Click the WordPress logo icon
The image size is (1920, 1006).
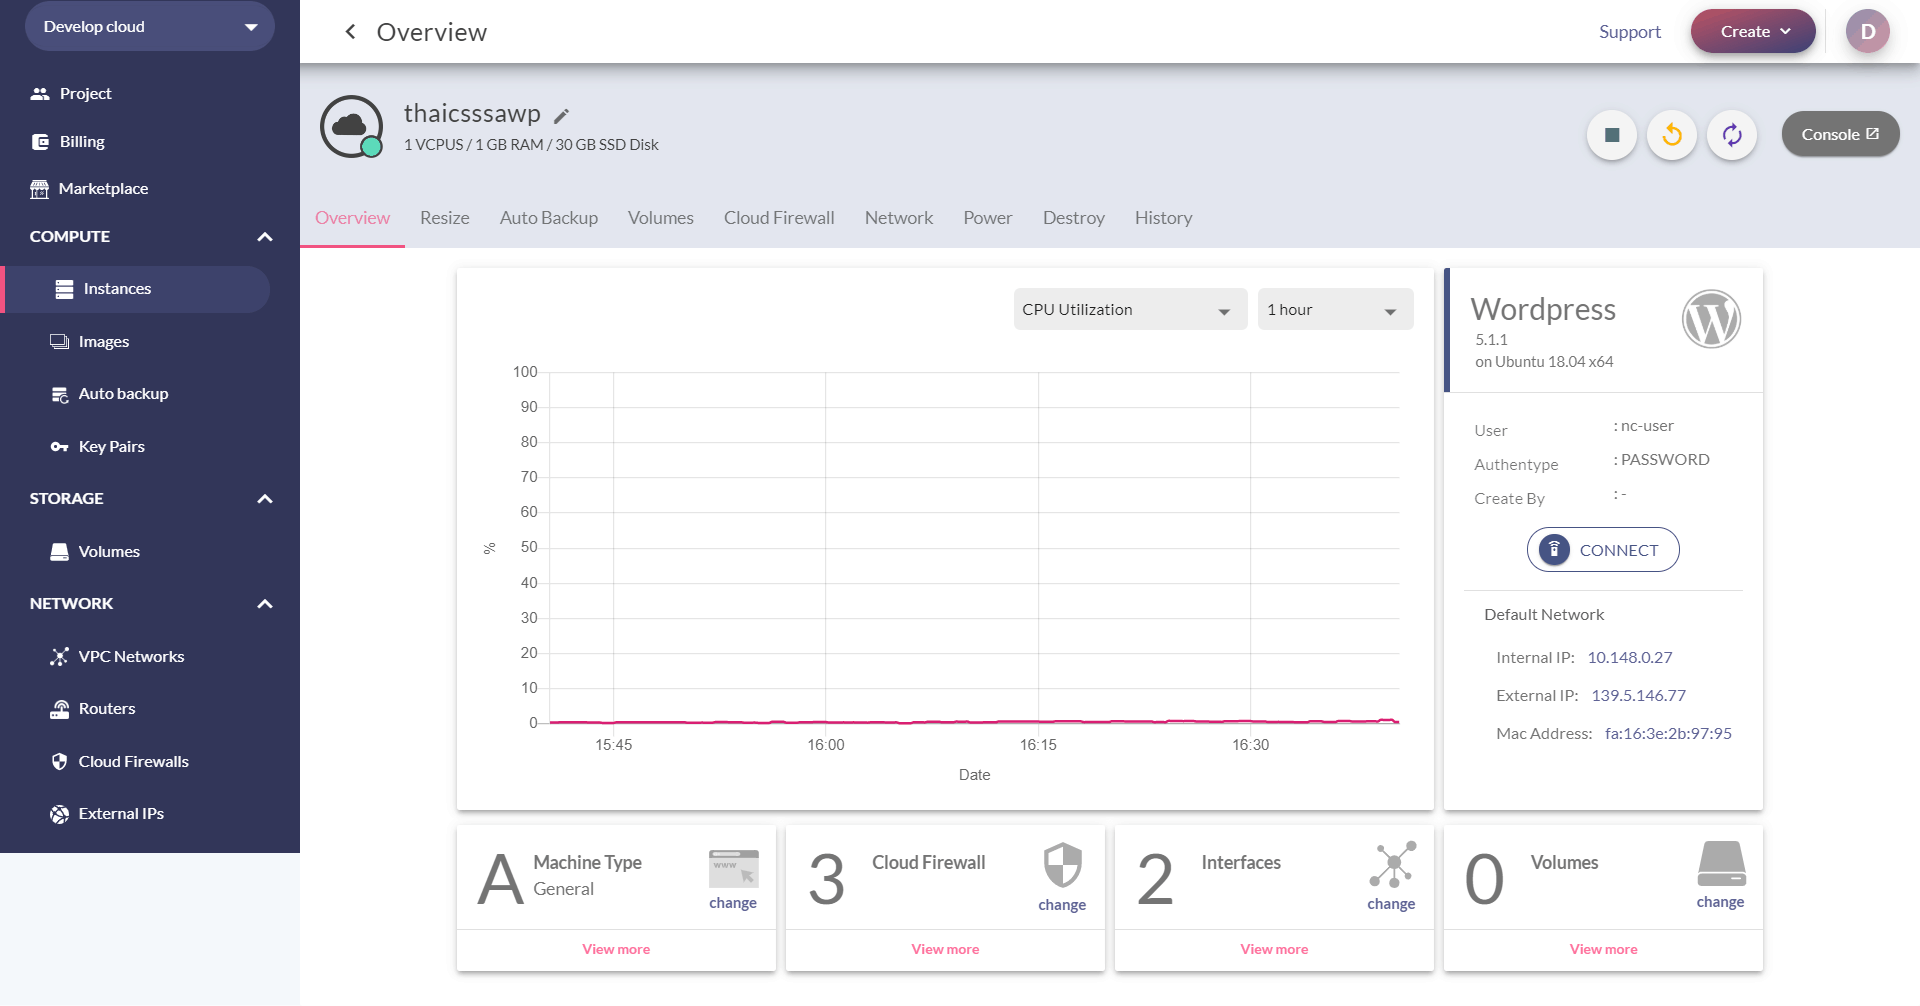(1711, 320)
